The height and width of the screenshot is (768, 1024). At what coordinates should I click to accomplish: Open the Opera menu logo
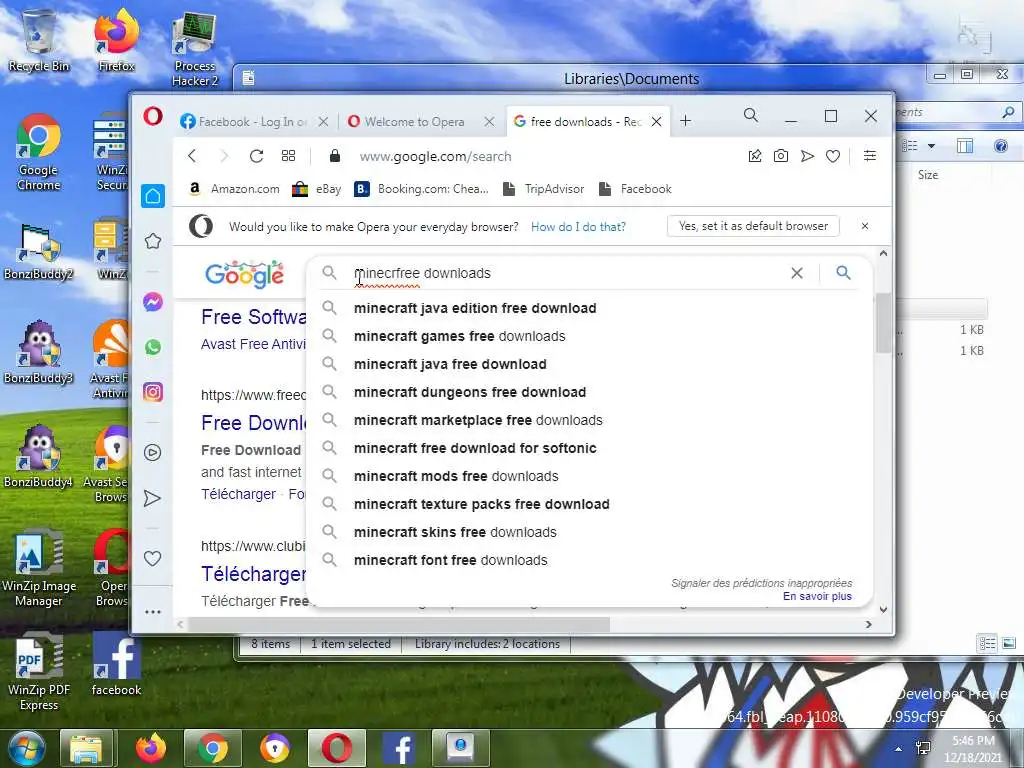coord(153,117)
